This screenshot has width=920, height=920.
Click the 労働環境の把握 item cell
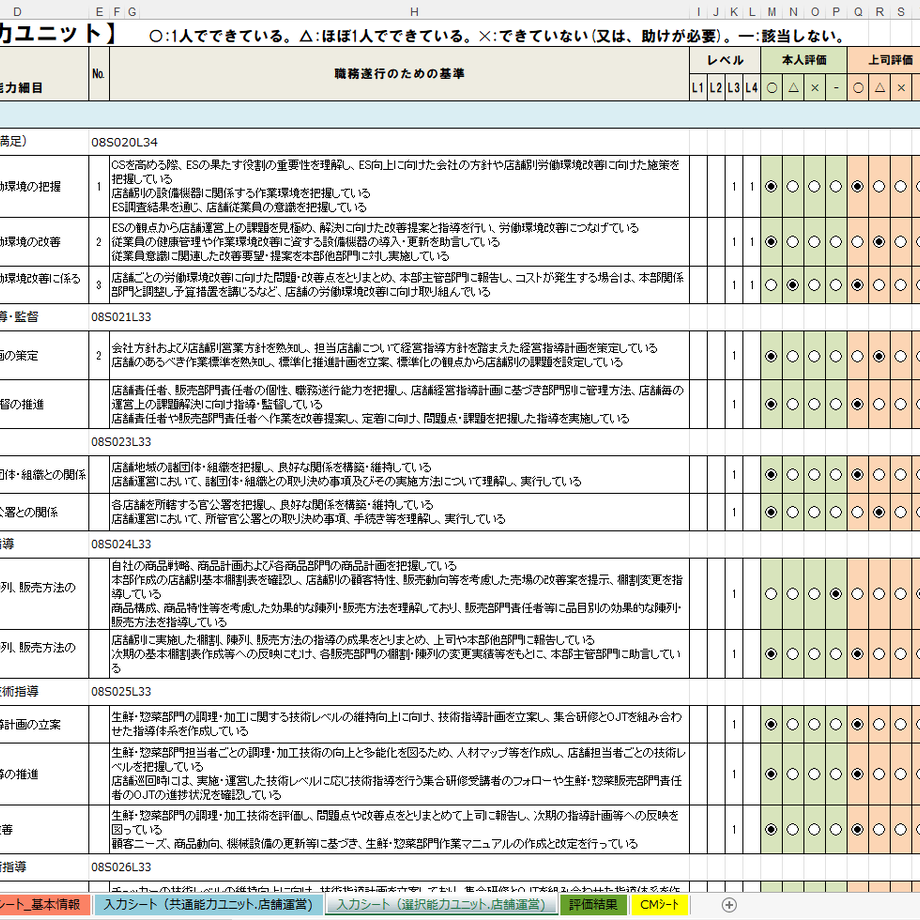click(x=44, y=187)
